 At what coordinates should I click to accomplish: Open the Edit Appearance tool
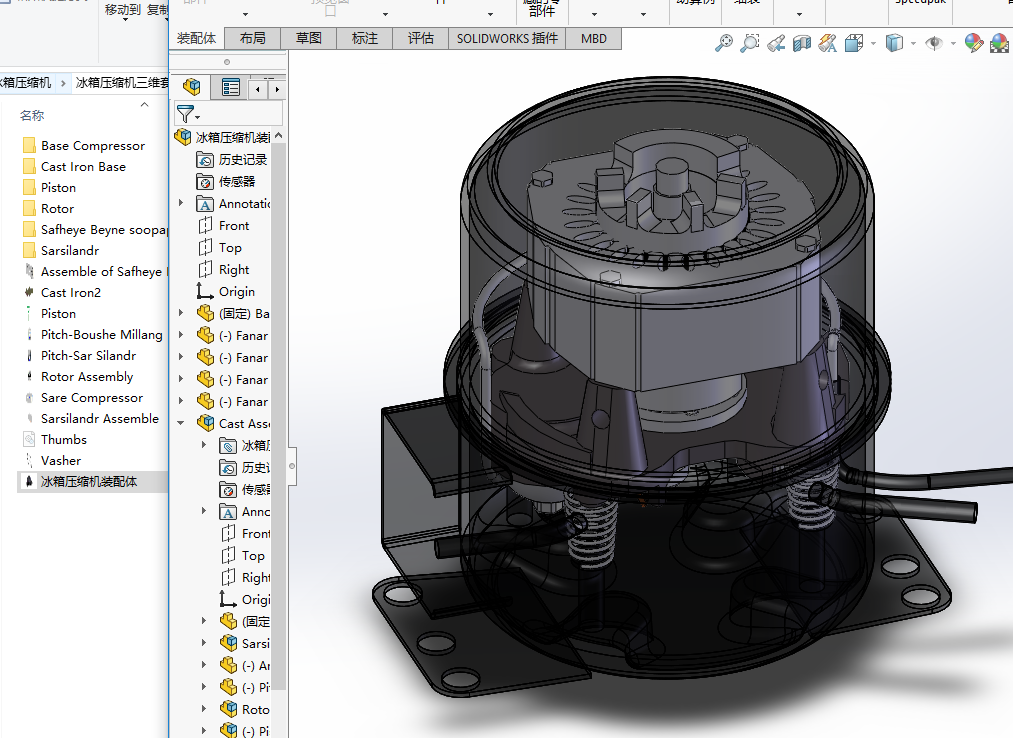[973, 43]
